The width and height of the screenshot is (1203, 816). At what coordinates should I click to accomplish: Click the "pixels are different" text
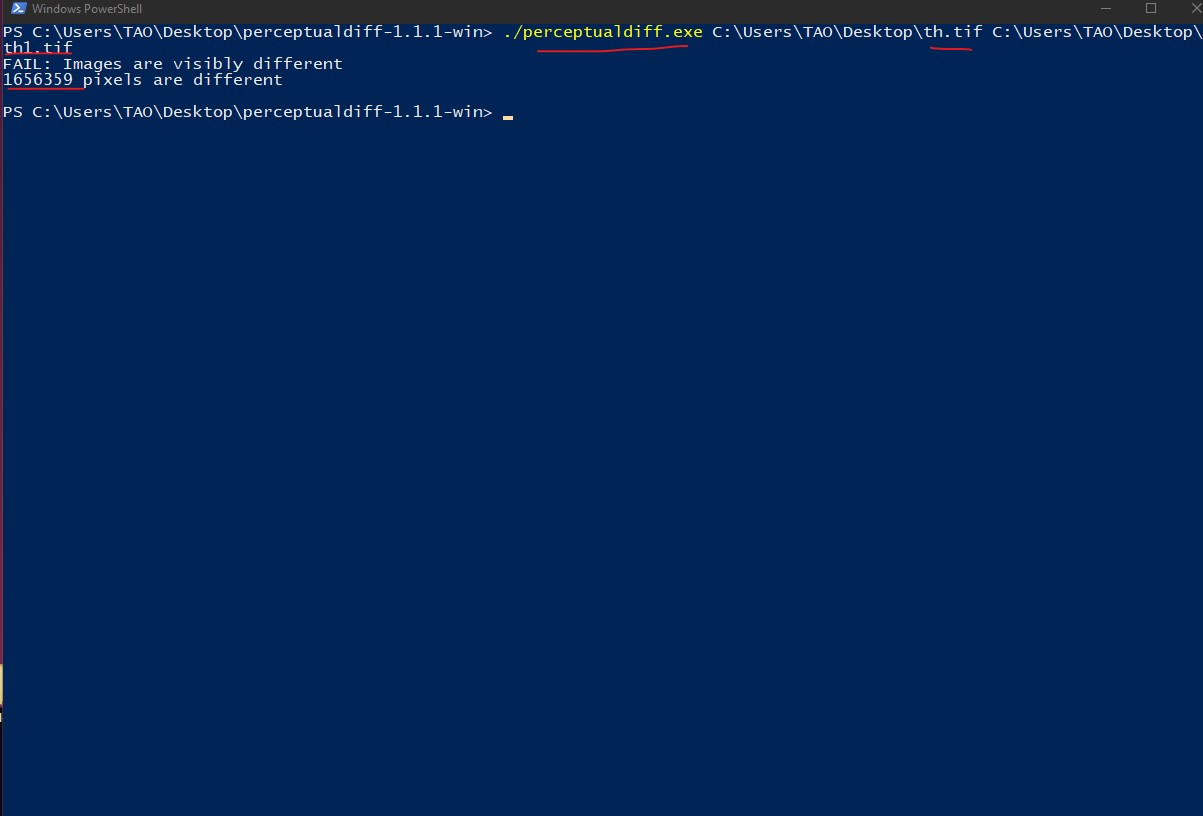pos(183,80)
